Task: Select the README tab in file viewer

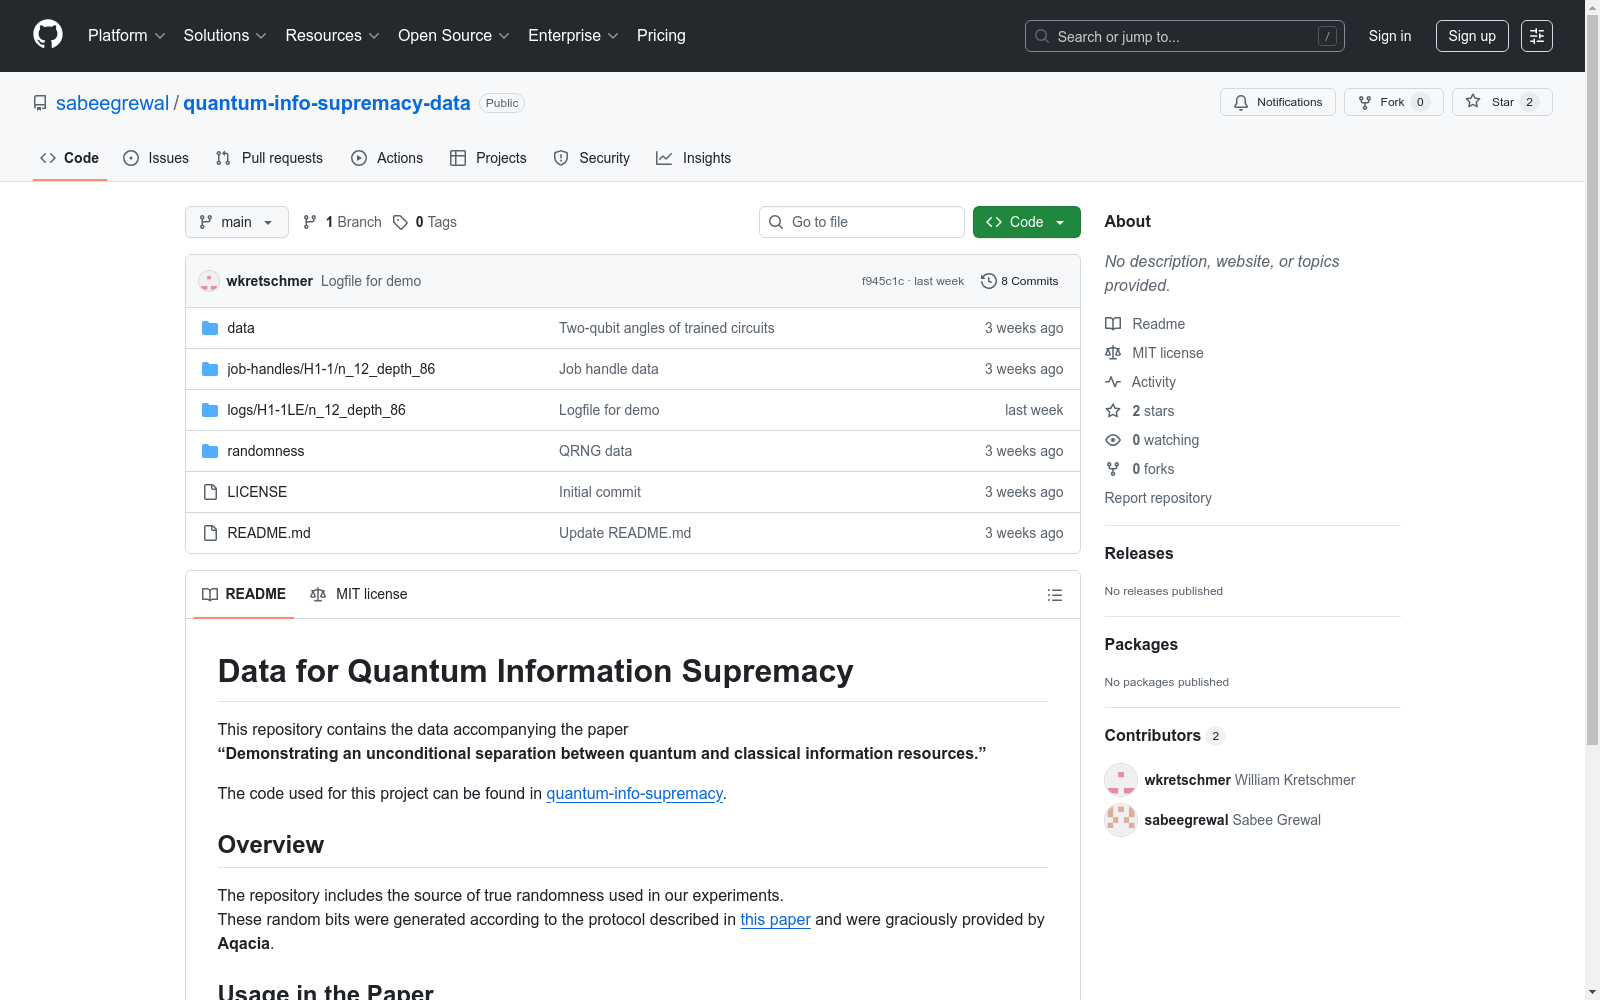Action: tap(244, 594)
